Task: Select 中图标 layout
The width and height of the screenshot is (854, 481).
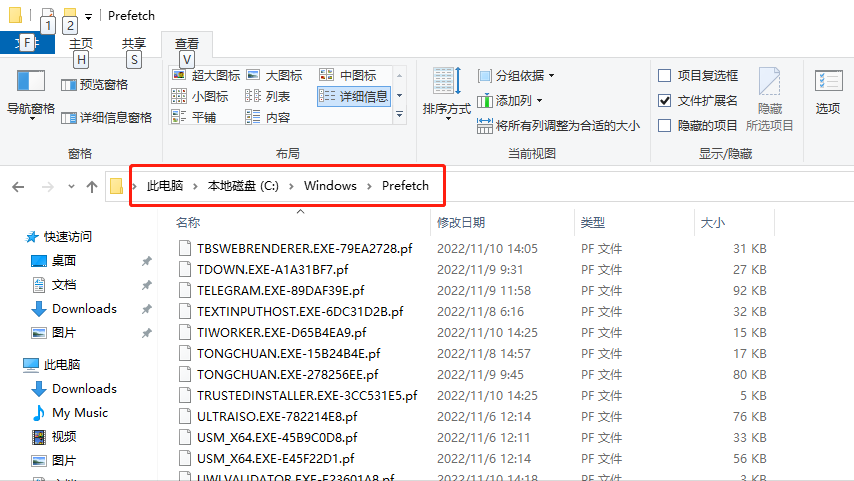Action: click(348, 75)
